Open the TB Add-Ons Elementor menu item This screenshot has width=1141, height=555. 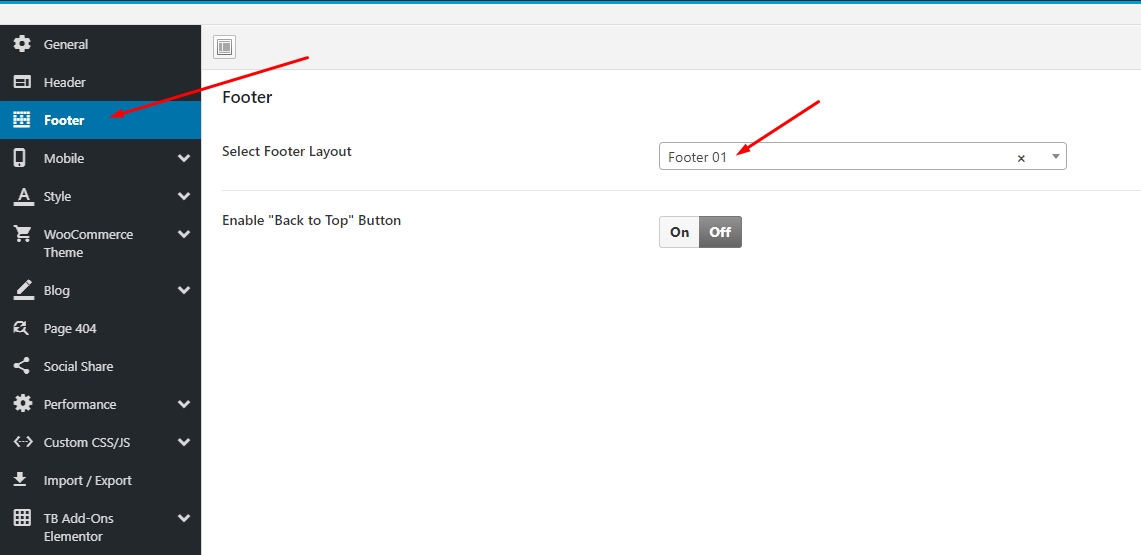click(x=78, y=527)
